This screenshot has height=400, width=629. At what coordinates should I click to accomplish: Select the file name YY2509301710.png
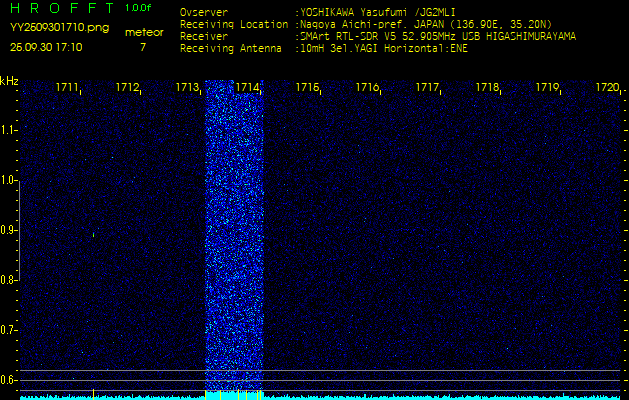coord(59,28)
